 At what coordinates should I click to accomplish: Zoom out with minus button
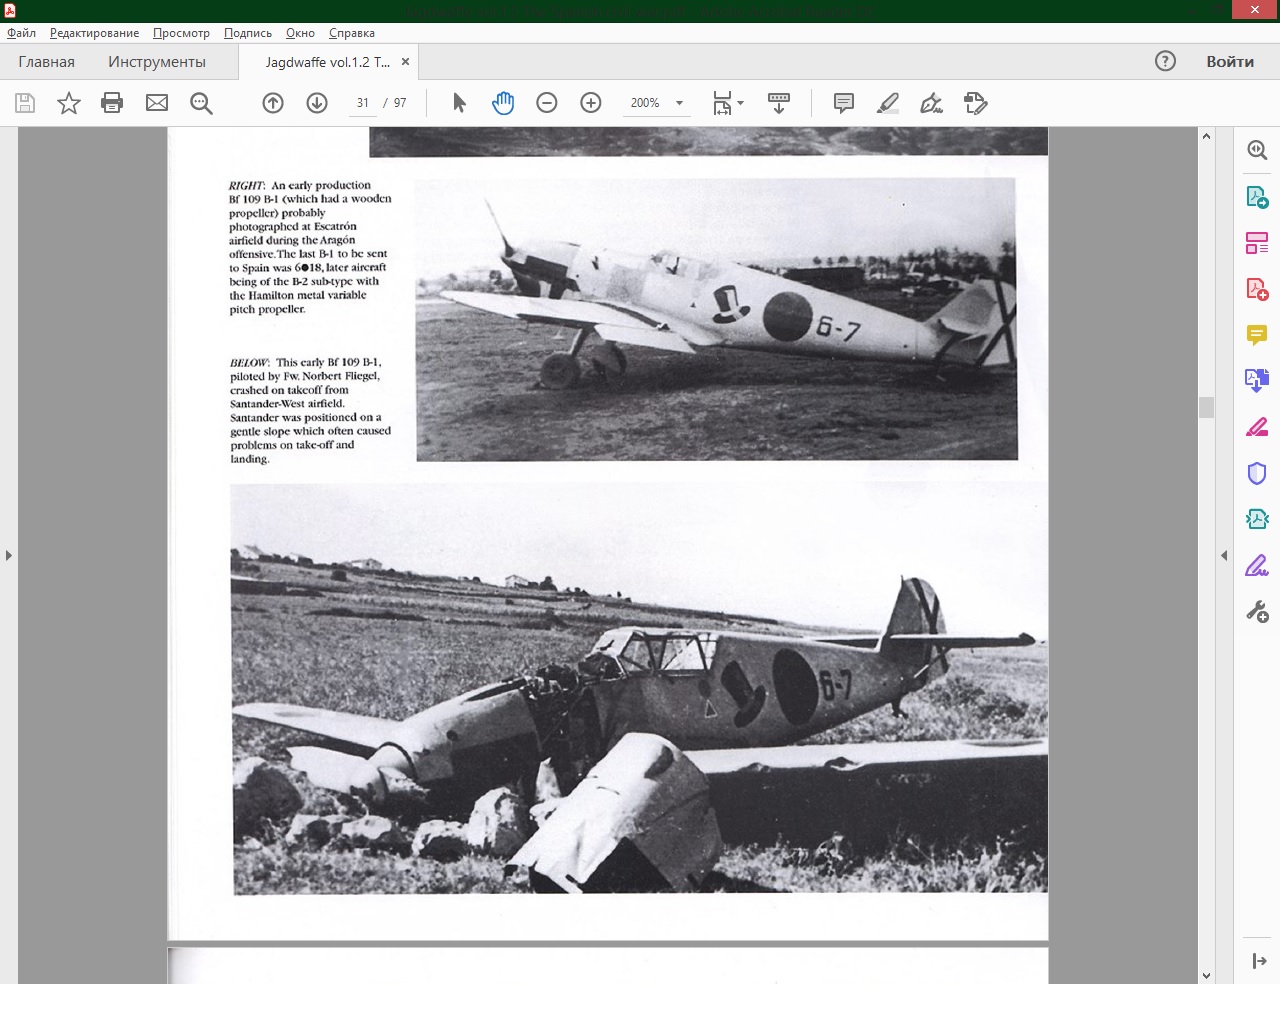pyautogui.click(x=547, y=103)
